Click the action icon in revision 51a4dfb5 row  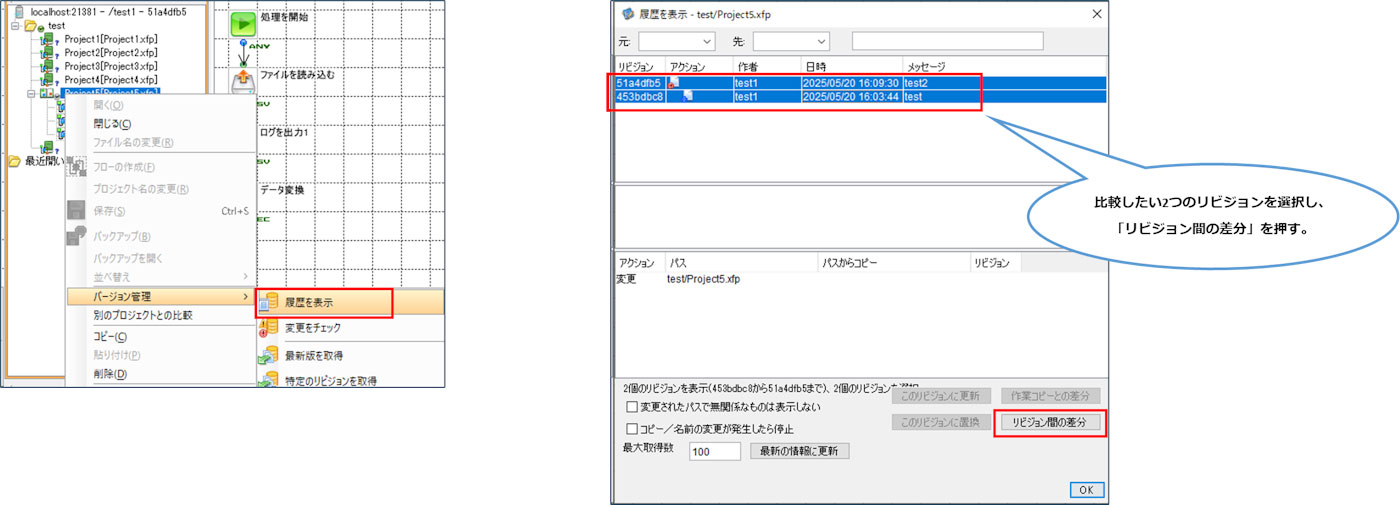click(x=674, y=82)
